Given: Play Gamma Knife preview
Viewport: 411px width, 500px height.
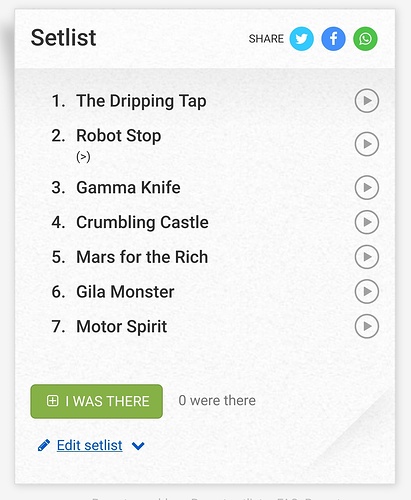Looking at the screenshot, I should click(367, 187).
